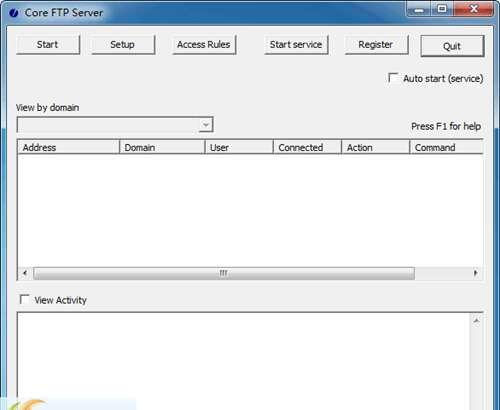
Task: Click the Start button
Action: [48, 45]
